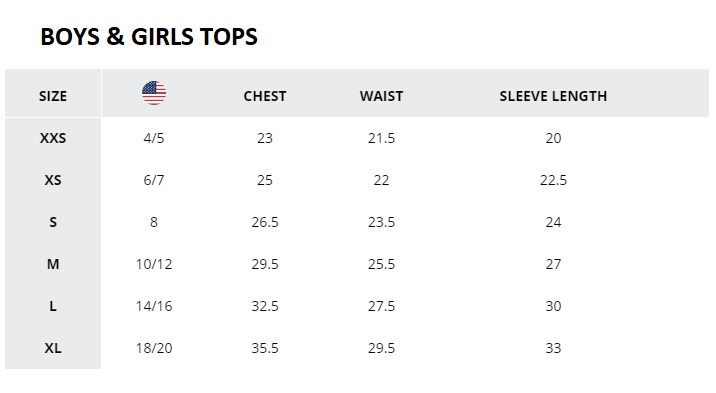
Task: Click the 4/5 US size cell
Action: pos(154,138)
